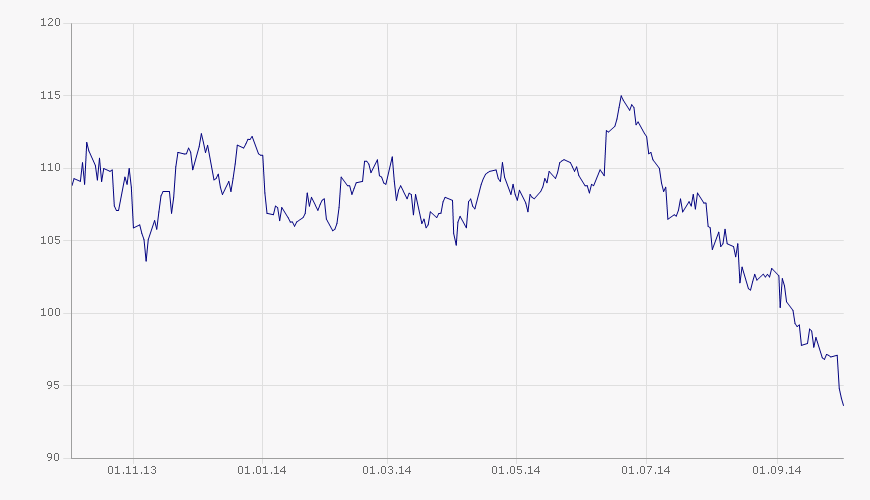Click the 01.07.14 date on the time axis
The height and width of the screenshot is (500, 870).
point(646,469)
